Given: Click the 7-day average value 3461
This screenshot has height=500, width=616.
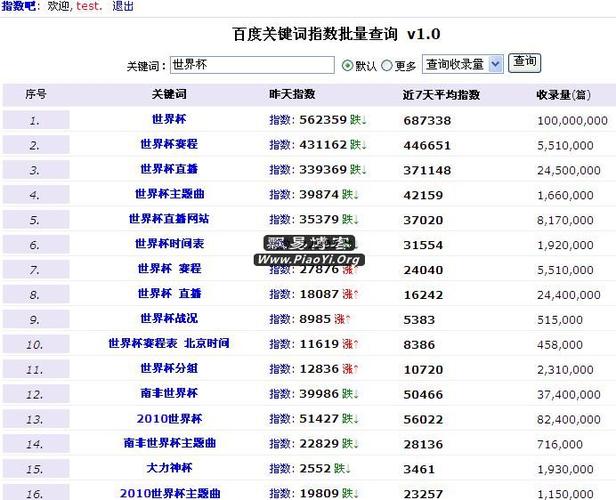Looking at the screenshot, I should (x=419, y=469).
